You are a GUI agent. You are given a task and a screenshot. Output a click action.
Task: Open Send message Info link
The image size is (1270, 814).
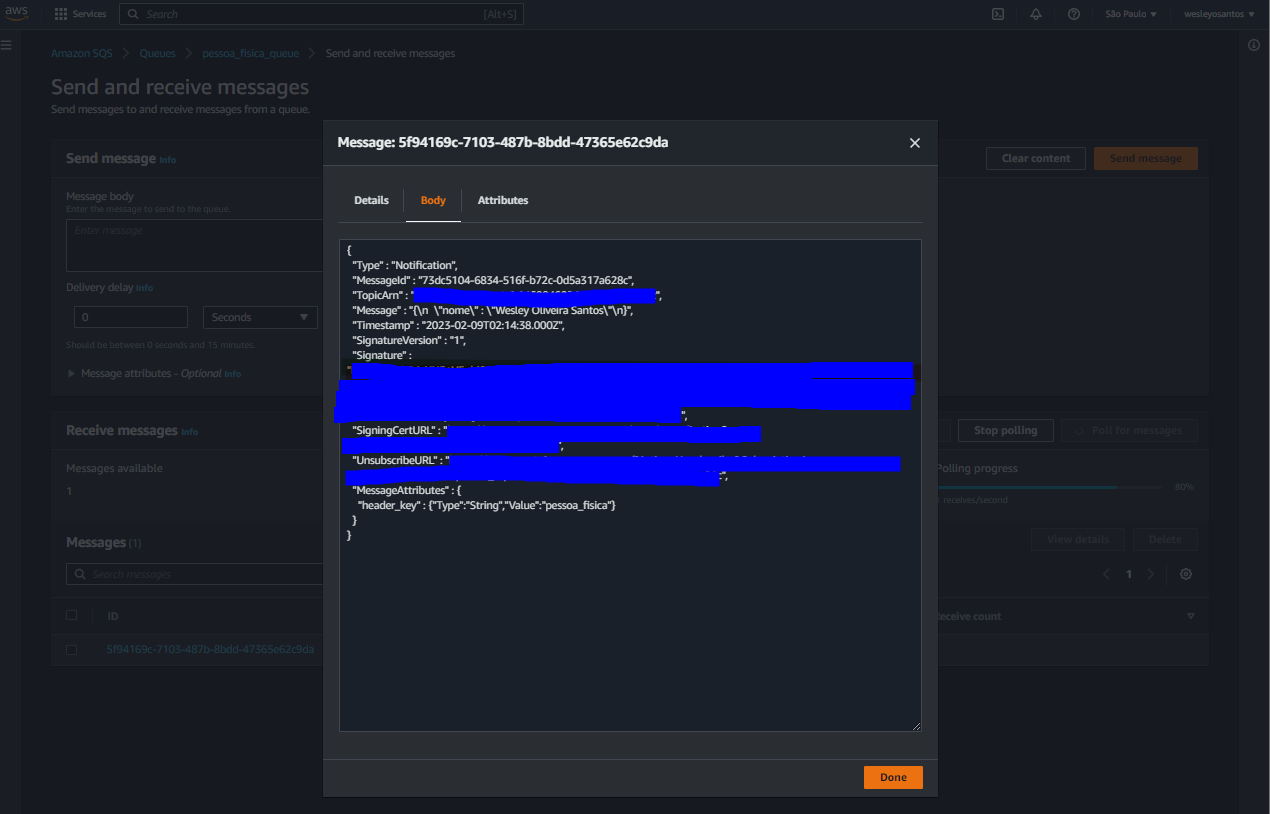168,160
